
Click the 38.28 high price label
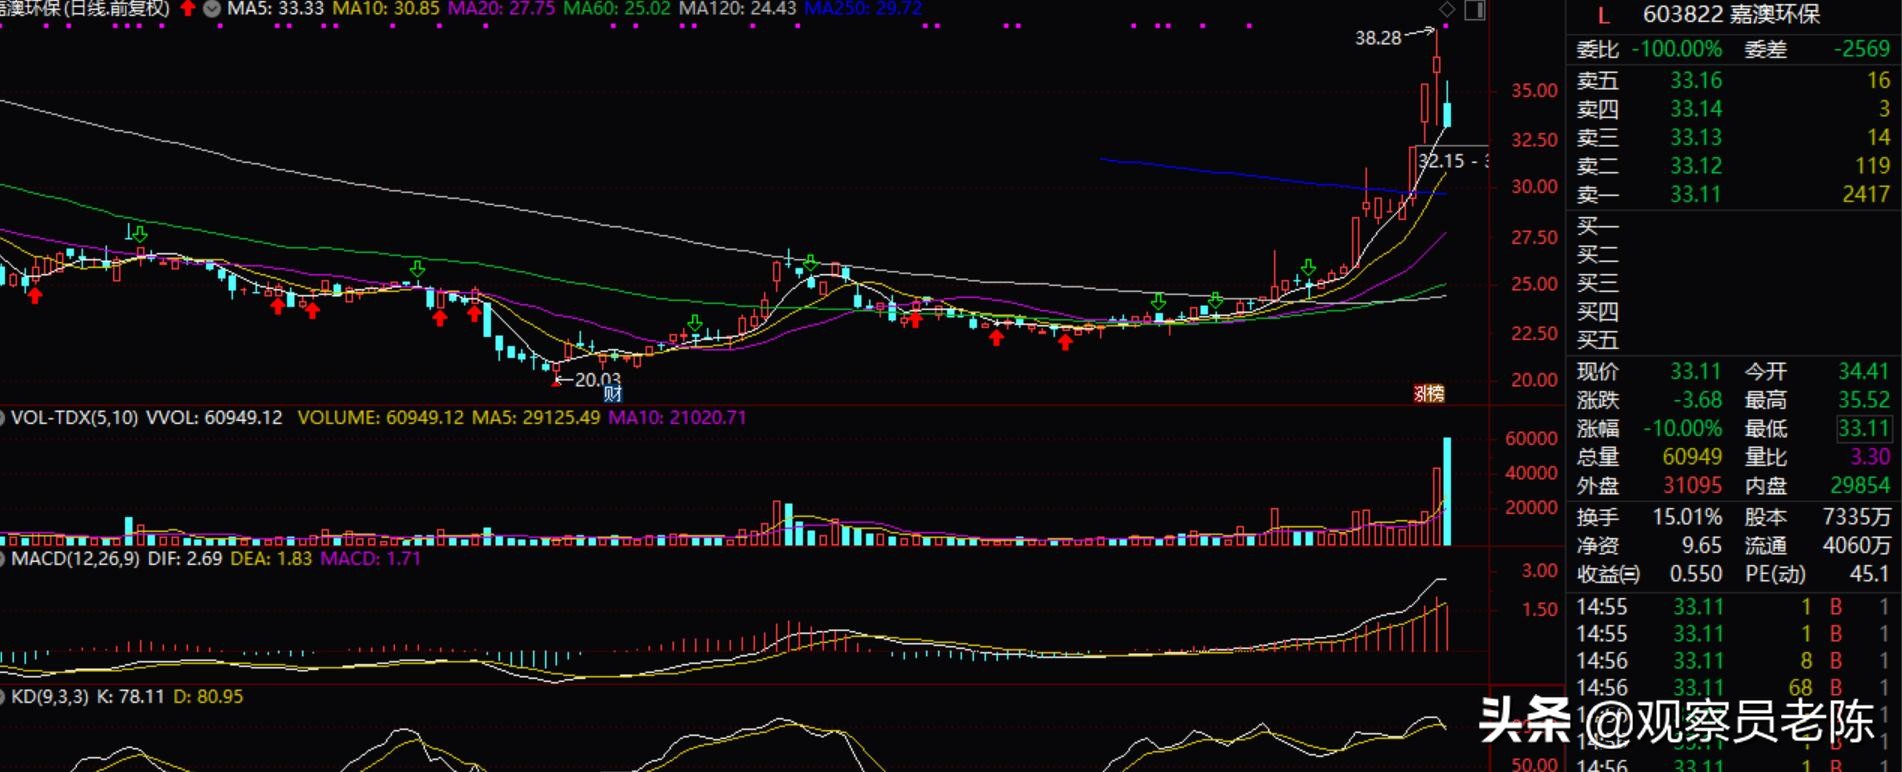(x=1378, y=38)
